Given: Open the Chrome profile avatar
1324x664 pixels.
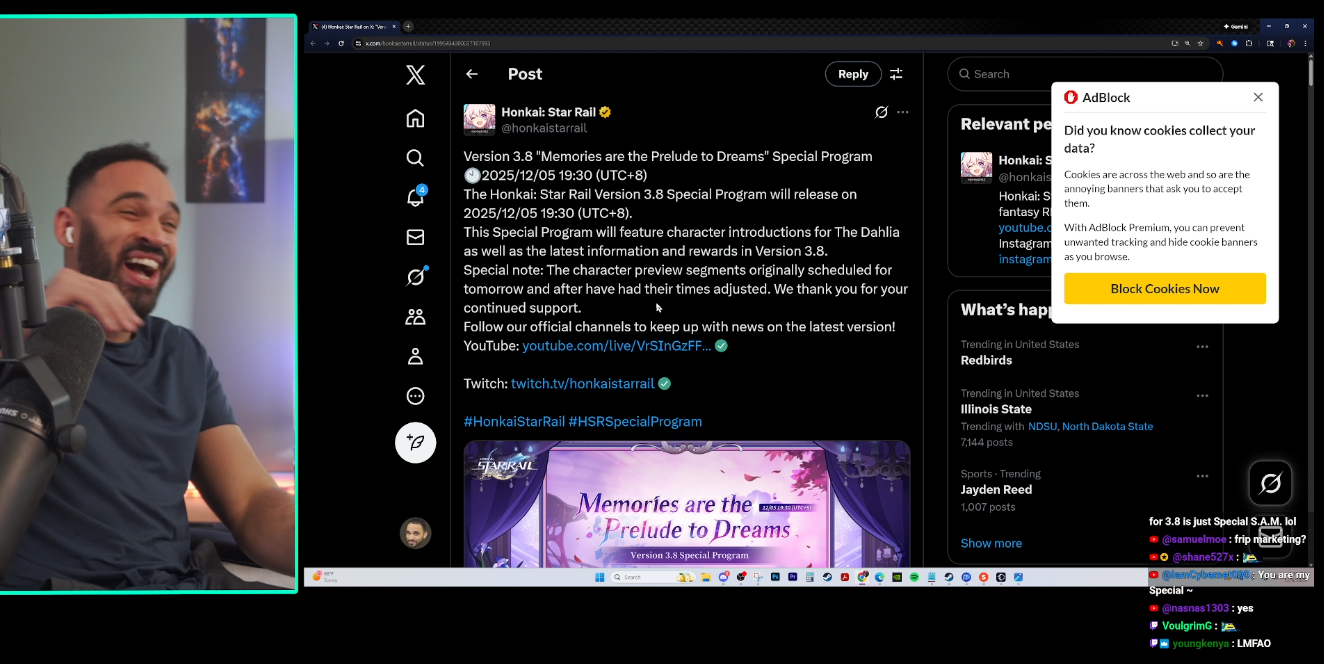Looking at the screenshot, I should coord(1290,44).
